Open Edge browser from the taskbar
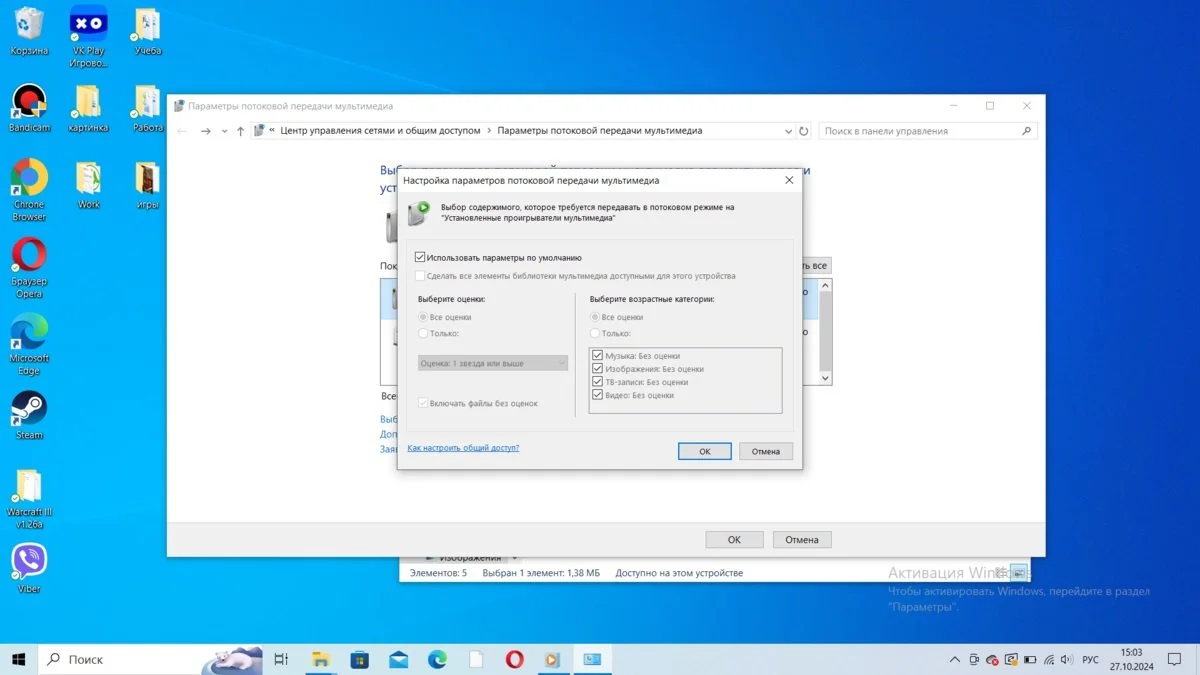This screenshot has height=675, width=1200. 437,659
